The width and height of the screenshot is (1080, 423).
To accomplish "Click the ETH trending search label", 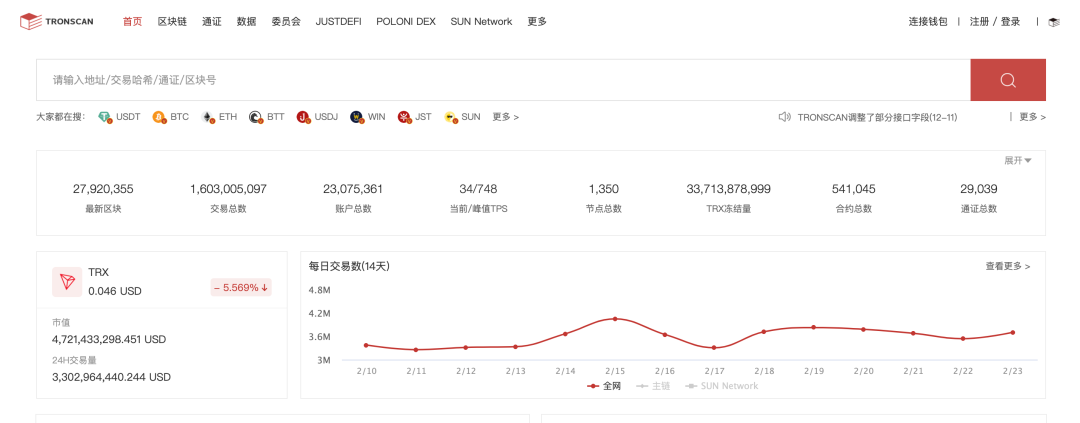I will pos(228,117).
